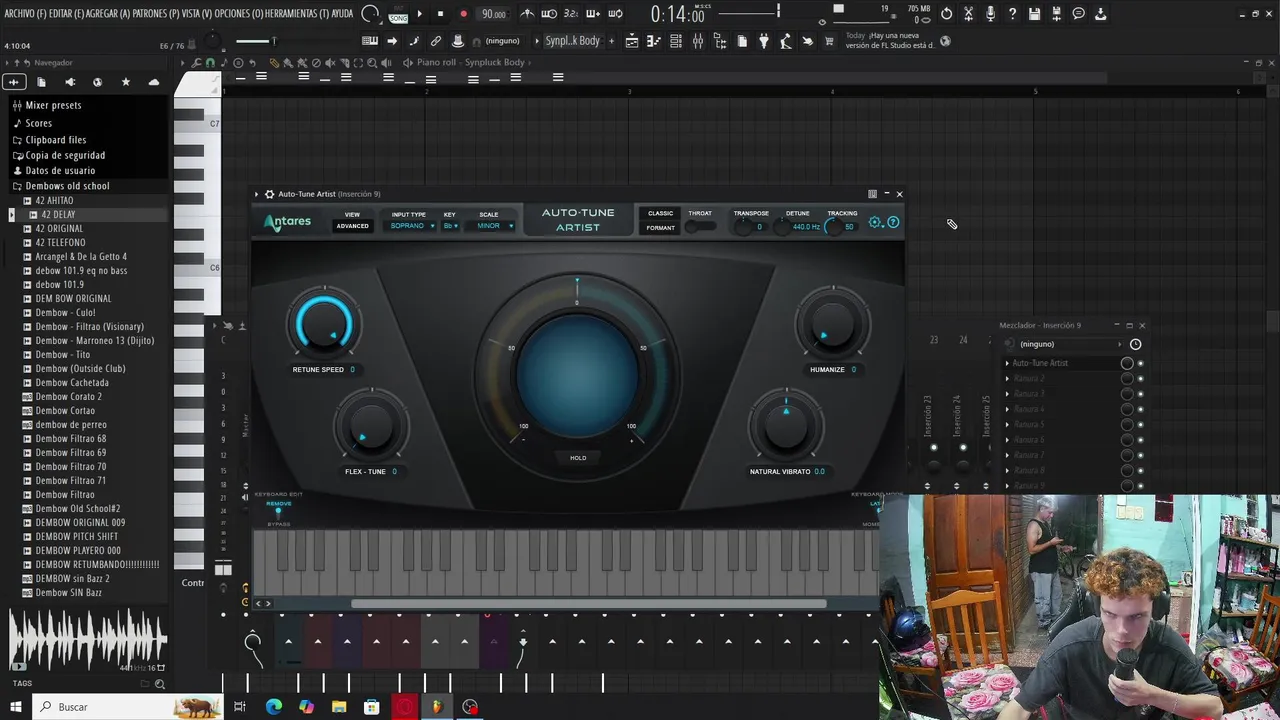Open the Windows Start button
This screenshot has height=720, width=1280.
[16, 707]
